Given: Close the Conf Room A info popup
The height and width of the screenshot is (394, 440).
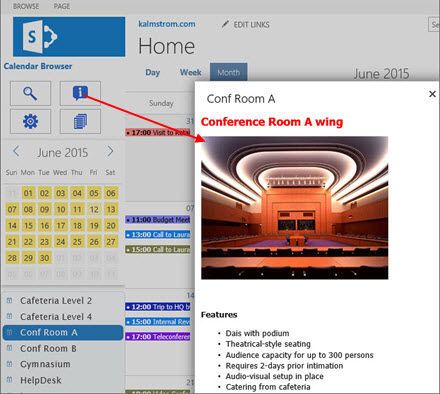Looking at the screenshot, I should tap(432, 94).
